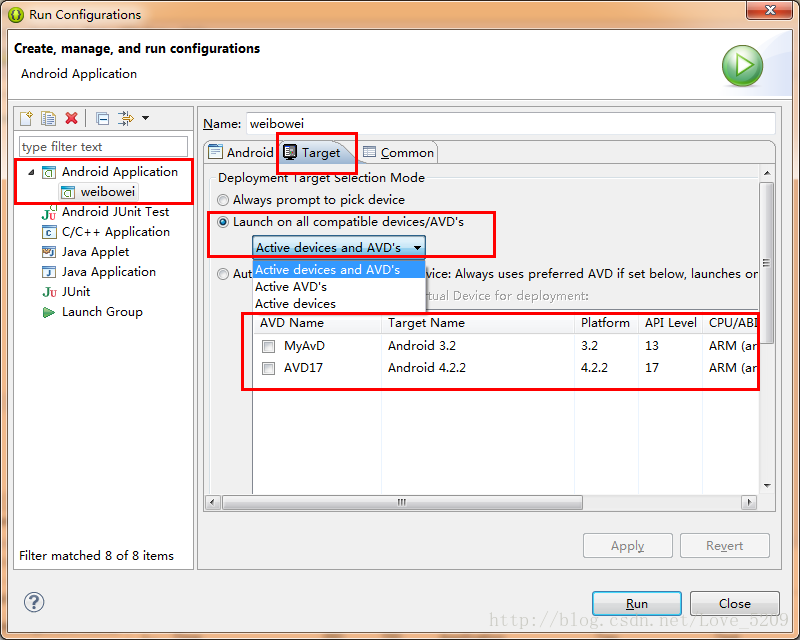Switch to the Target tab
This screenshot has width=800, height=640.
click(316, 152)
